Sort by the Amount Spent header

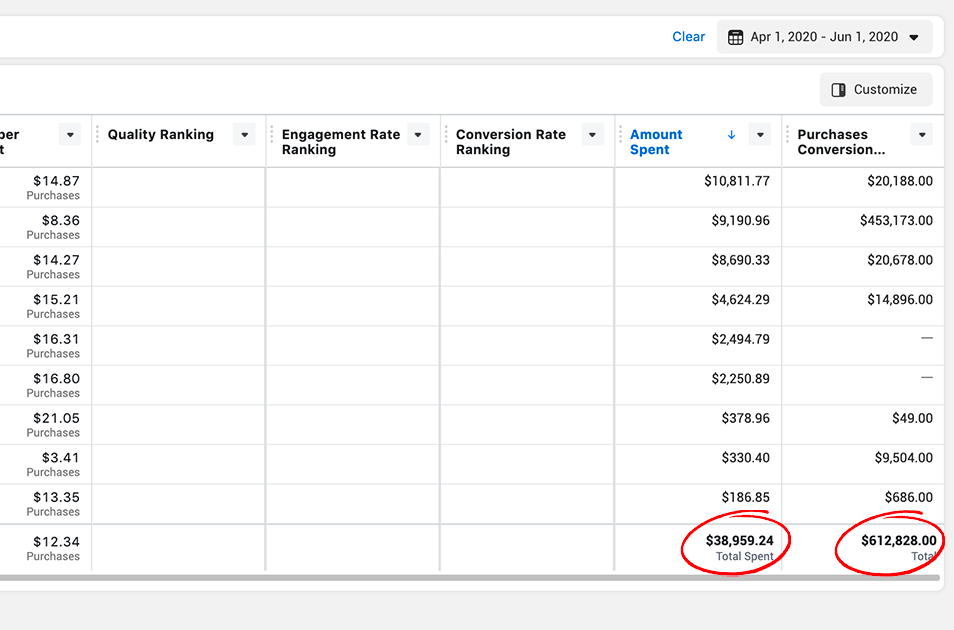[x=656, y=142]
